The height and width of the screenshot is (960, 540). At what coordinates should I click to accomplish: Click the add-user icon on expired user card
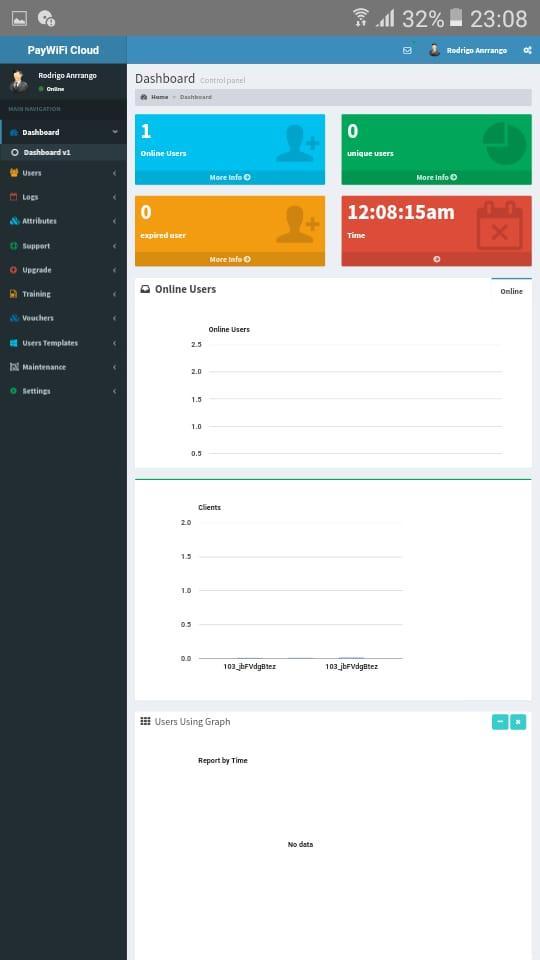click(298, 224)
